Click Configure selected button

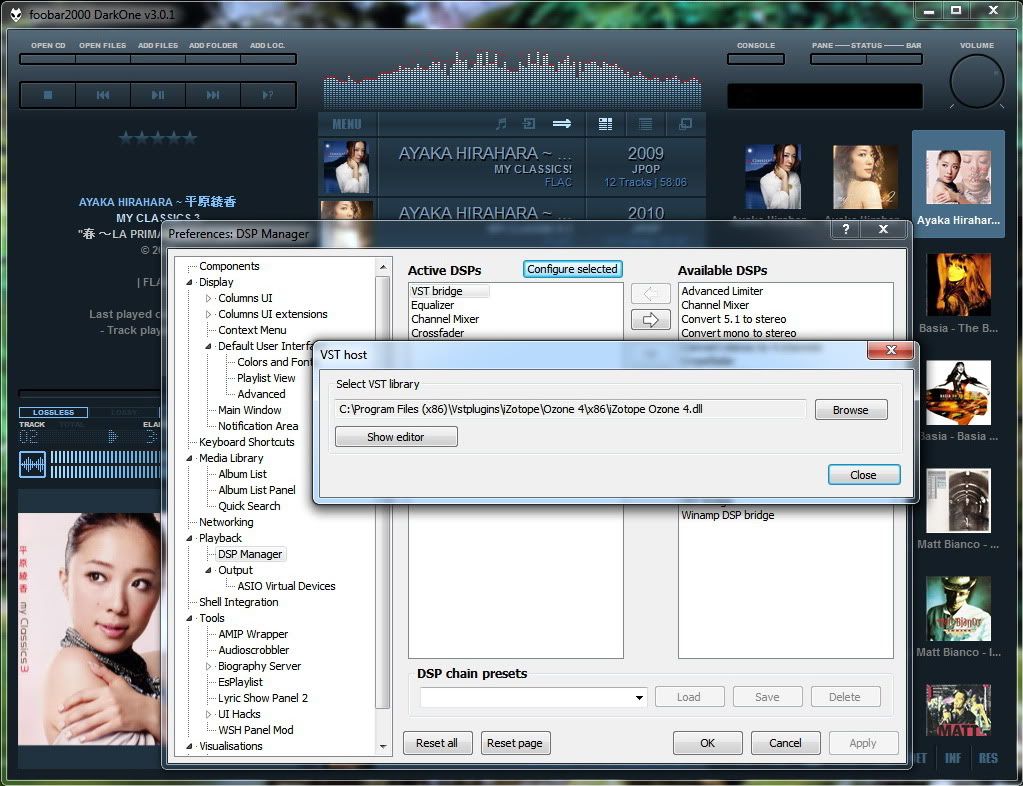(x=572, y=269)
